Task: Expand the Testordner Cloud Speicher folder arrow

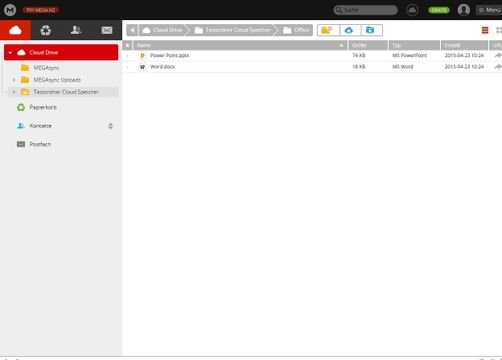Action: pyautogui.click(x=14, y=92)
